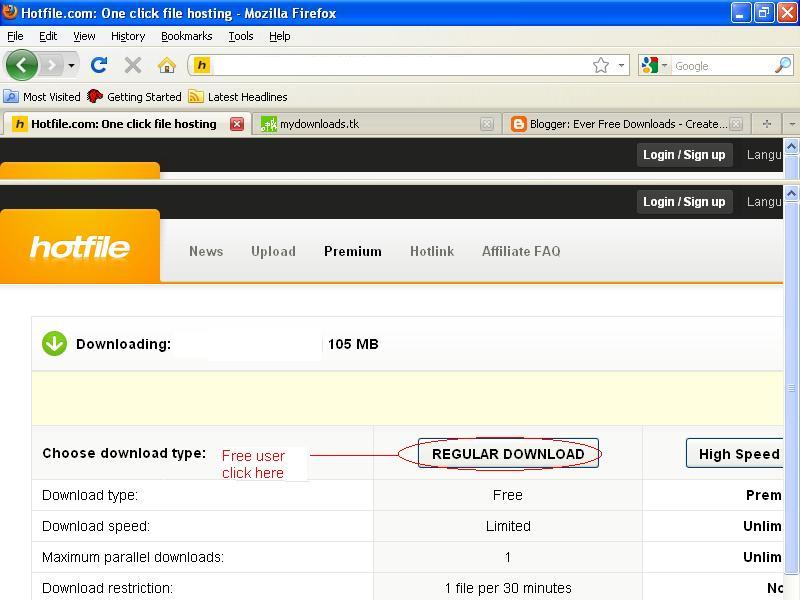
Task: Open the History menu
Action: point(128,36)
